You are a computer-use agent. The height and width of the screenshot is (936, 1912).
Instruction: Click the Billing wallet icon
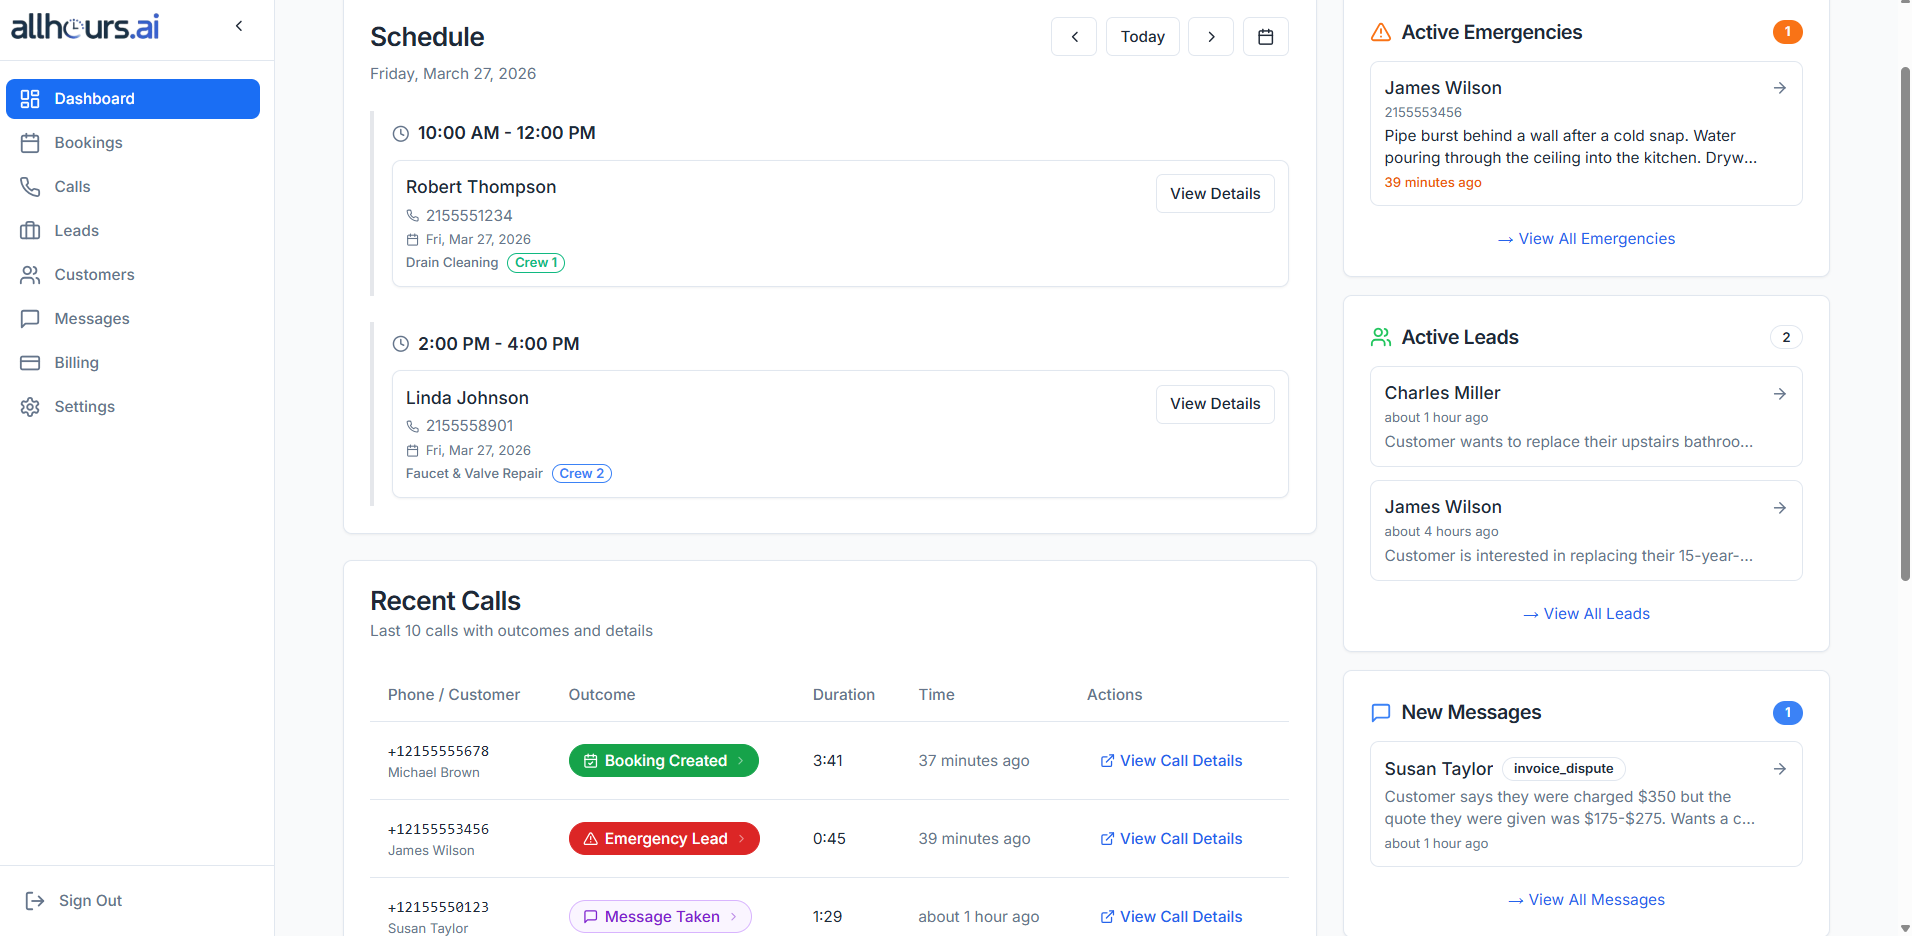[31, 362]
